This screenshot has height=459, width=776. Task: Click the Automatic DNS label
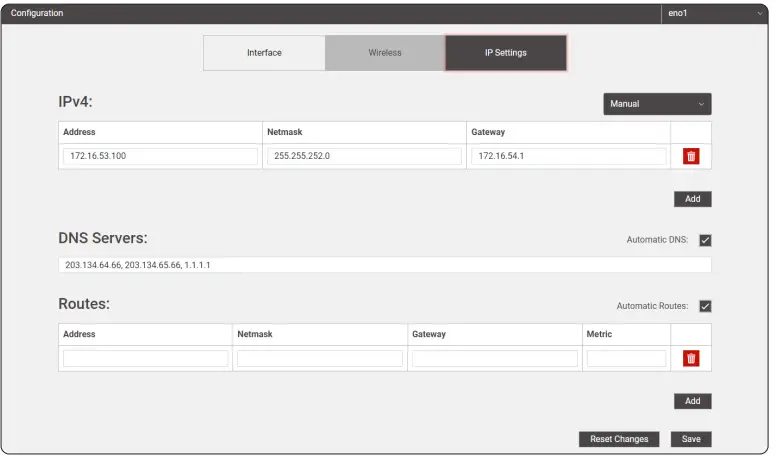tap(657, 240)
